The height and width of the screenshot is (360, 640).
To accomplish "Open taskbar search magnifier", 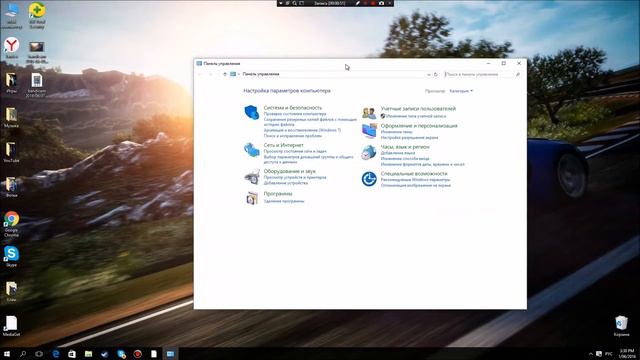I will click(x=23, y=354).
